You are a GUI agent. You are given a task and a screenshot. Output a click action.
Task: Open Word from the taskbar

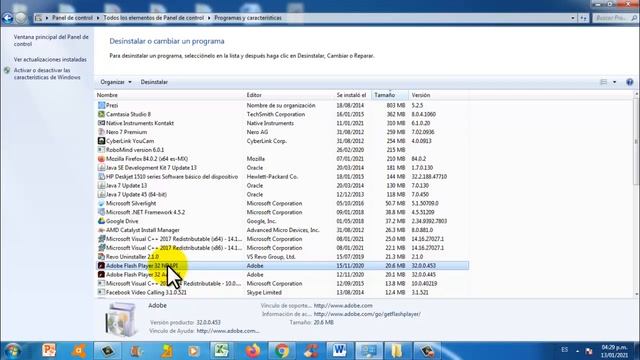point(339,351)
